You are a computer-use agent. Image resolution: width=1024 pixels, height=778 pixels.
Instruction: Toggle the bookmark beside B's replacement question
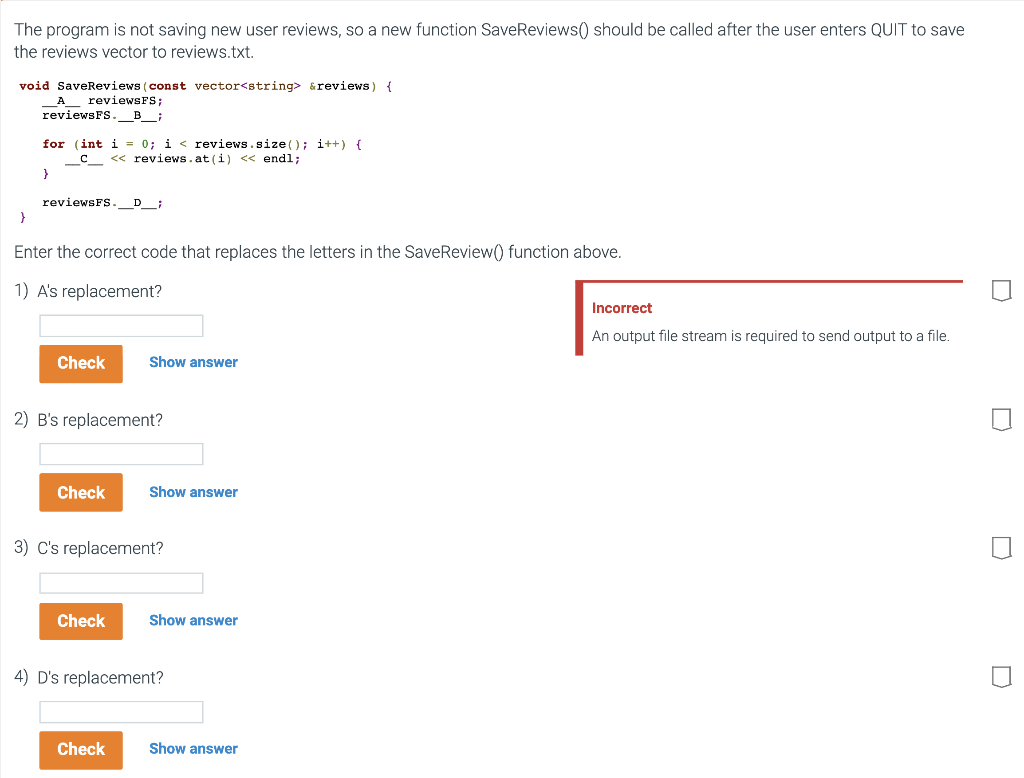pyautogui.click(x=1001, y=419)
